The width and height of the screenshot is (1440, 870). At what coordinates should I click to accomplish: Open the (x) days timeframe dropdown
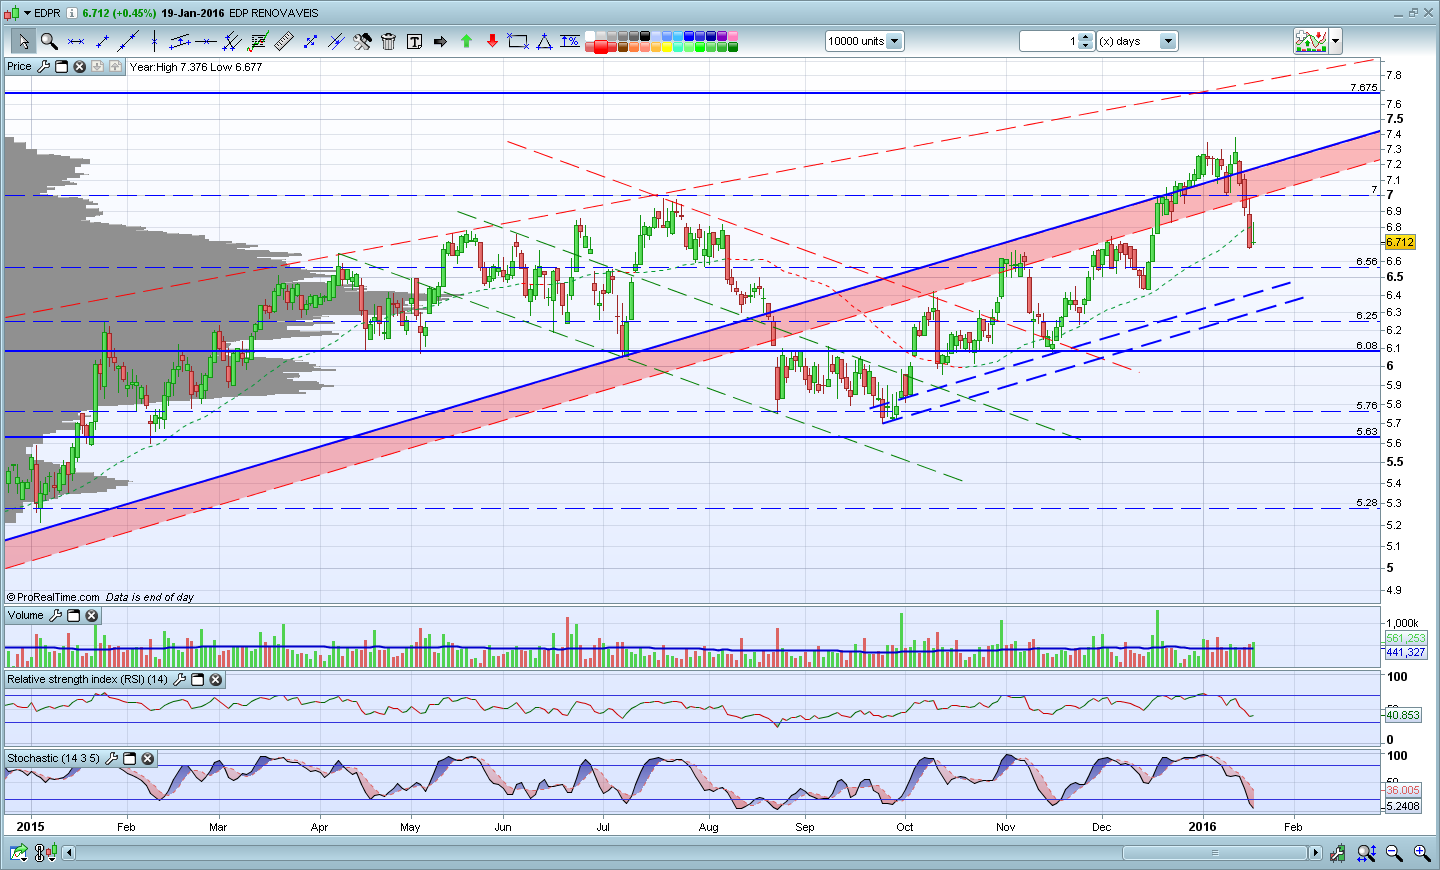1167,41
